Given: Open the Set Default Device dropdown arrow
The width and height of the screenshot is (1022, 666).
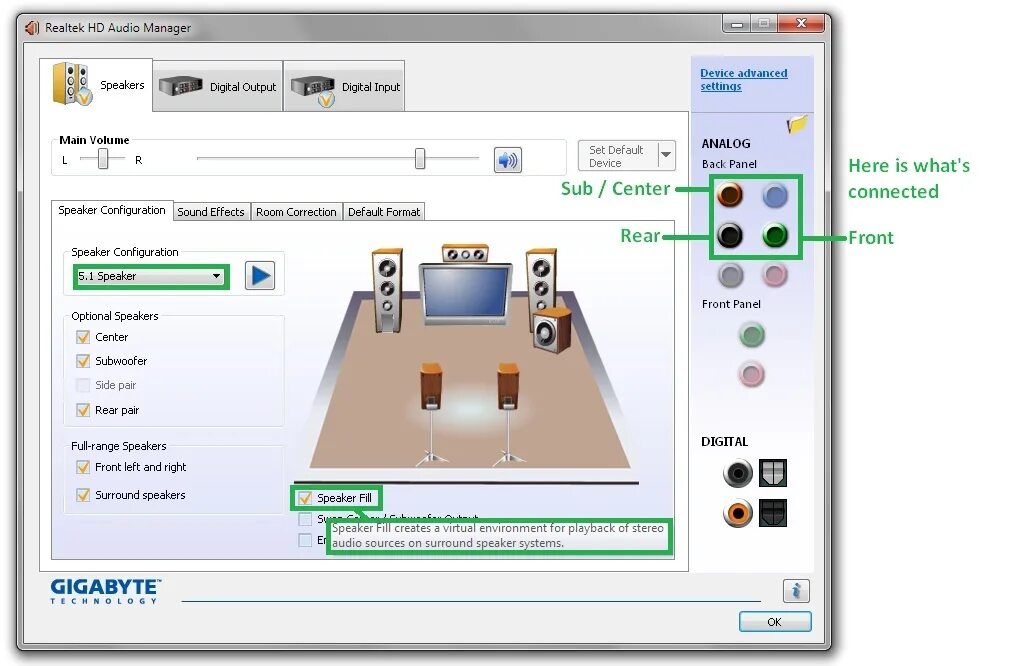Looking at the screenshot, I should [666, 155].
